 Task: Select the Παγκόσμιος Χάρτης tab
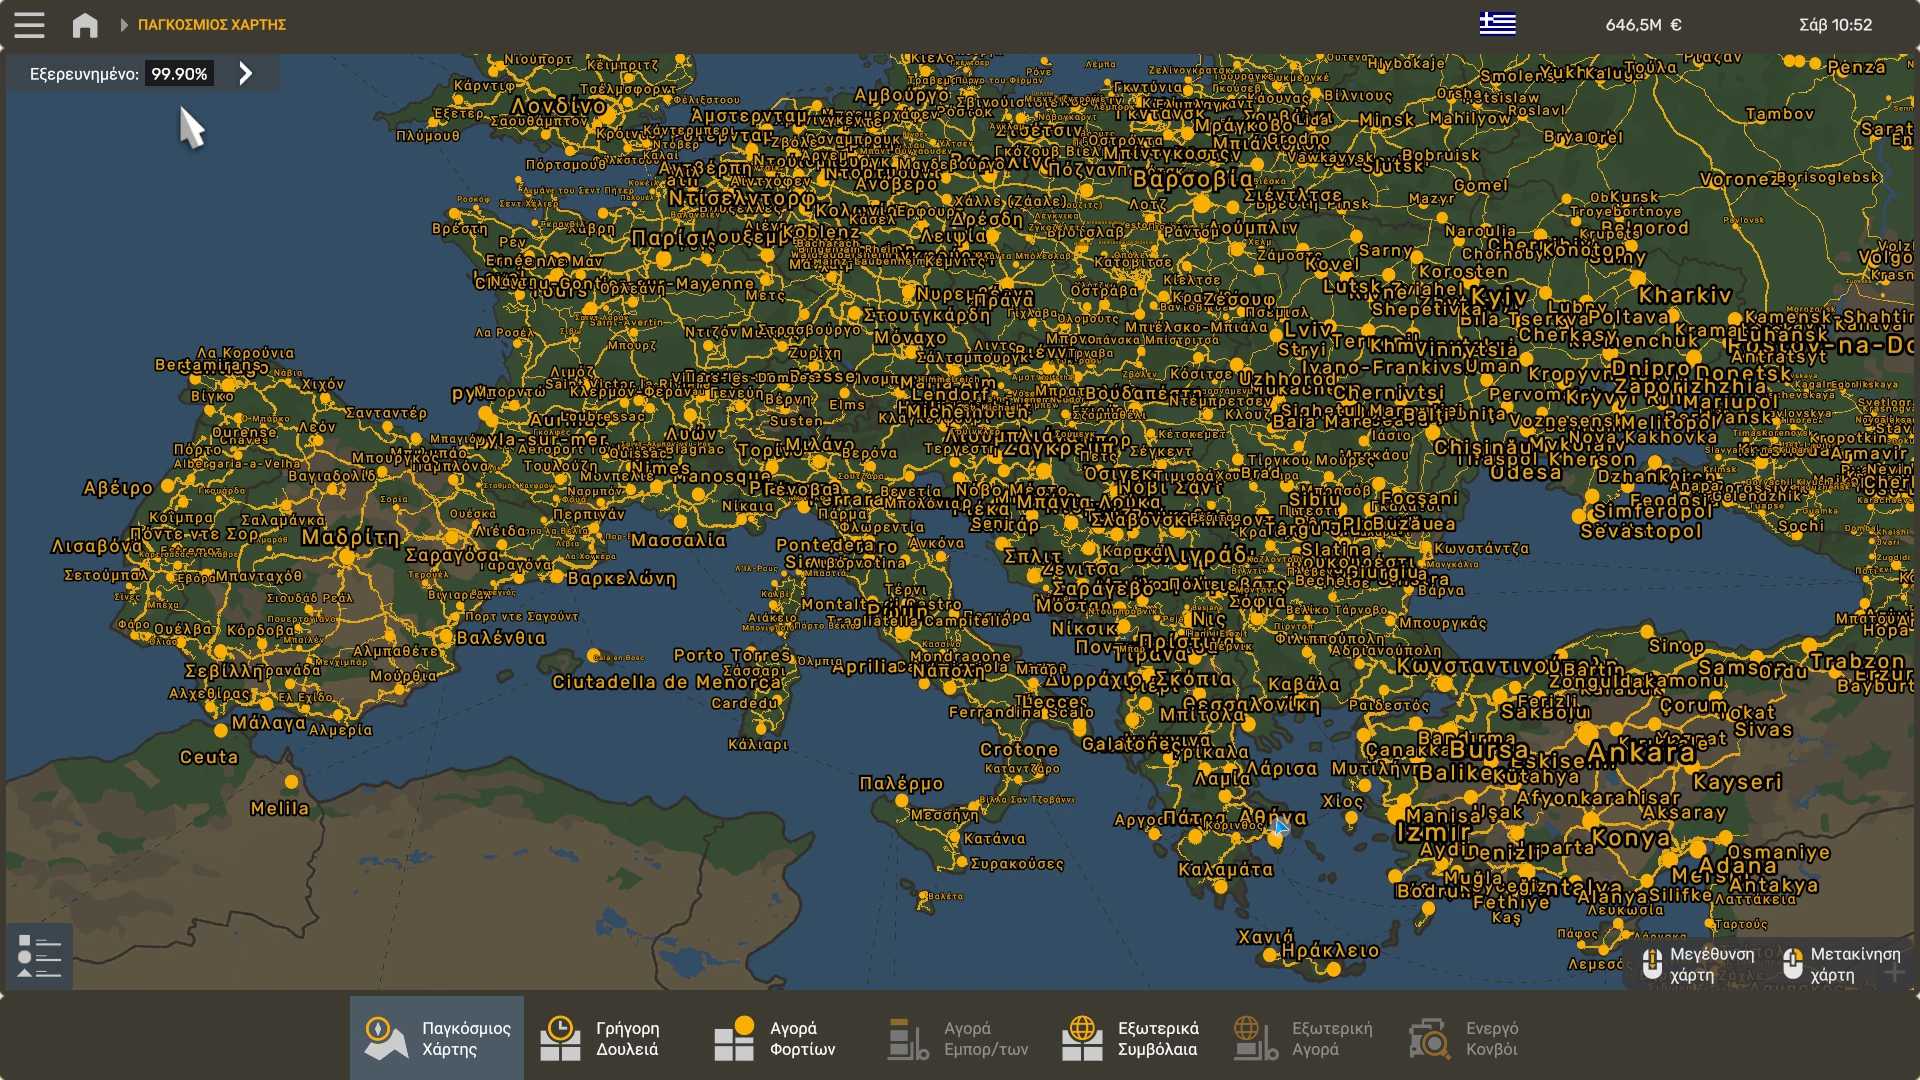point(437,1038)
